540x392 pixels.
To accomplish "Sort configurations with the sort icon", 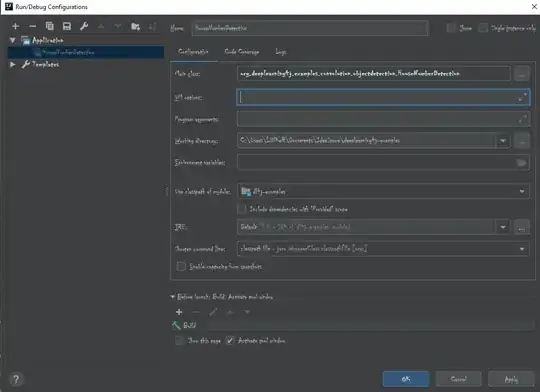I will (152, 26).
